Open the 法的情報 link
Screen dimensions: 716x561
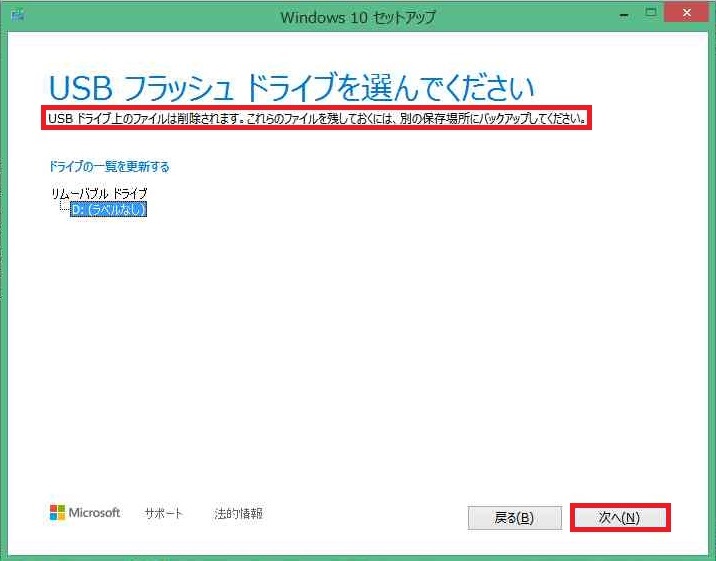pyautogui.click(x=238, y=514)
